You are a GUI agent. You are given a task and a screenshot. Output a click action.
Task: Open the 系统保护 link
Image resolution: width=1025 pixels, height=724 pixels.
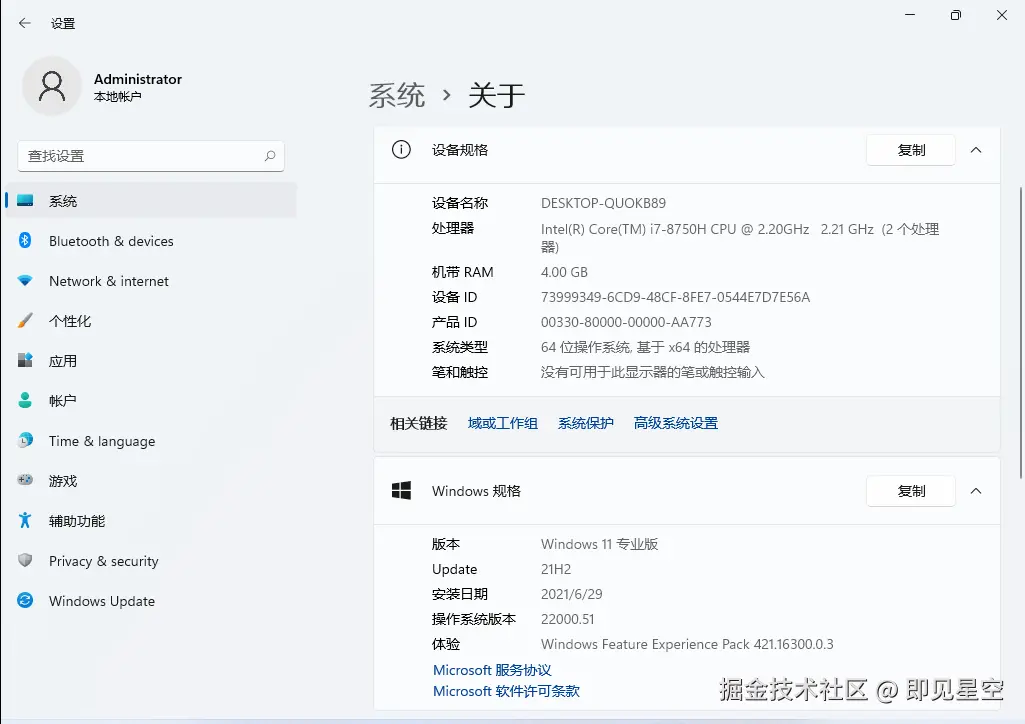586,423
